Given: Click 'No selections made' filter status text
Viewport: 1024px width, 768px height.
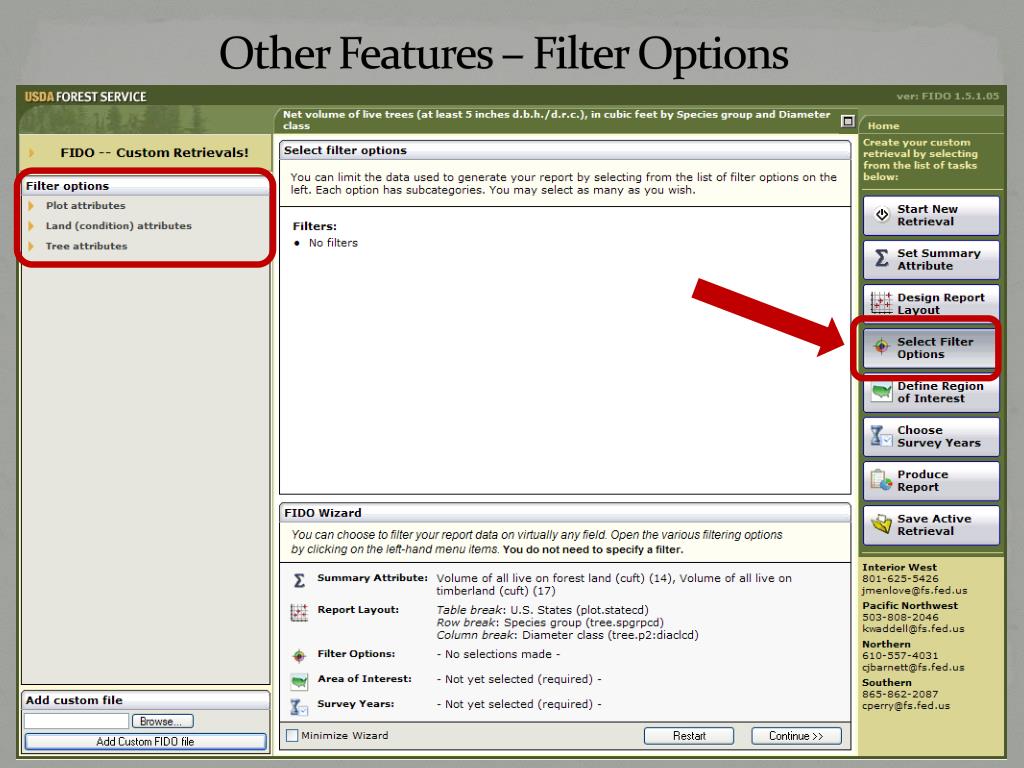Looking at the screenshot, I should pyautogui.click(x=498, y=654).
